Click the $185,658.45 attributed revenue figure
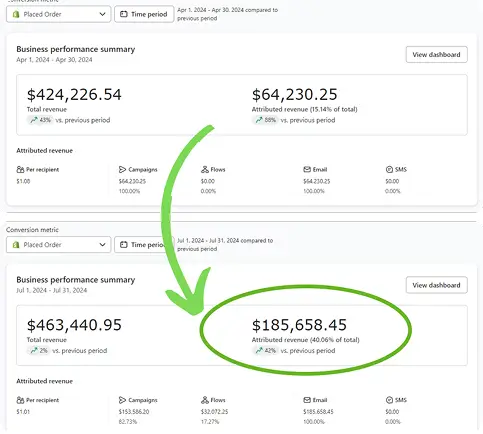 tap(299, 325)
